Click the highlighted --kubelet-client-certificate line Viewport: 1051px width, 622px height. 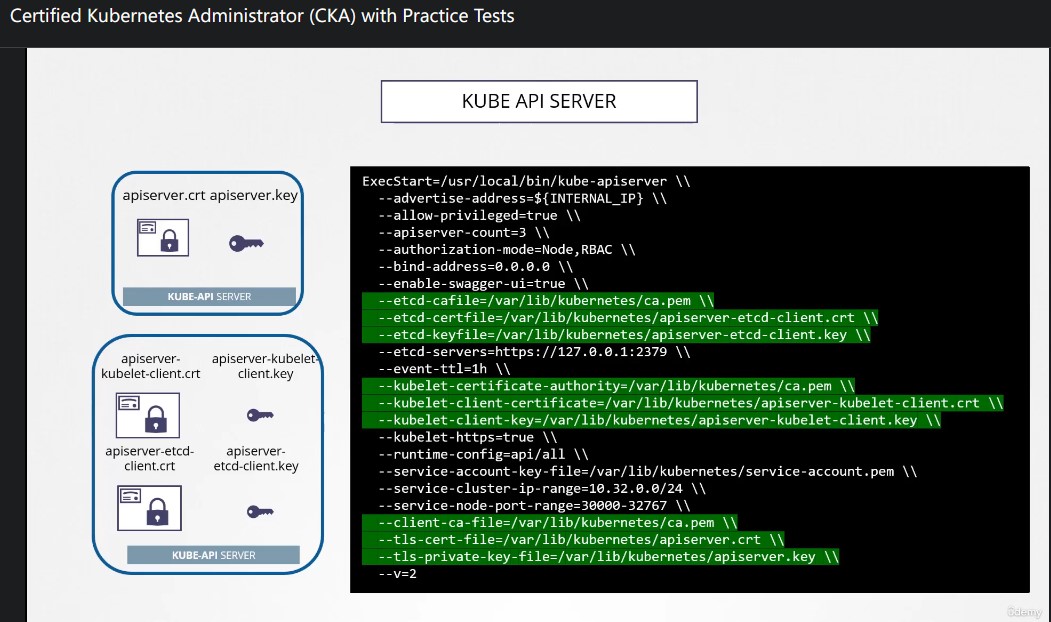point(683,403)
